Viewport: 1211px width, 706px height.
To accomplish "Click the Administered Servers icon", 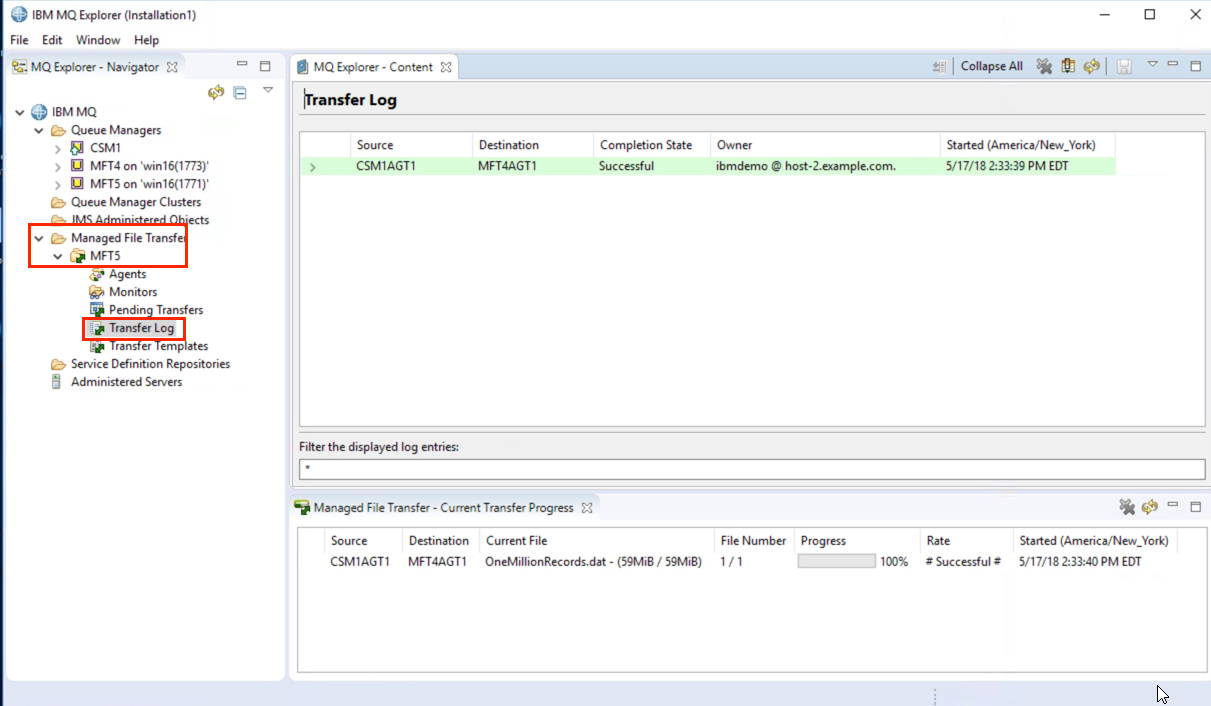I will 58,382.
